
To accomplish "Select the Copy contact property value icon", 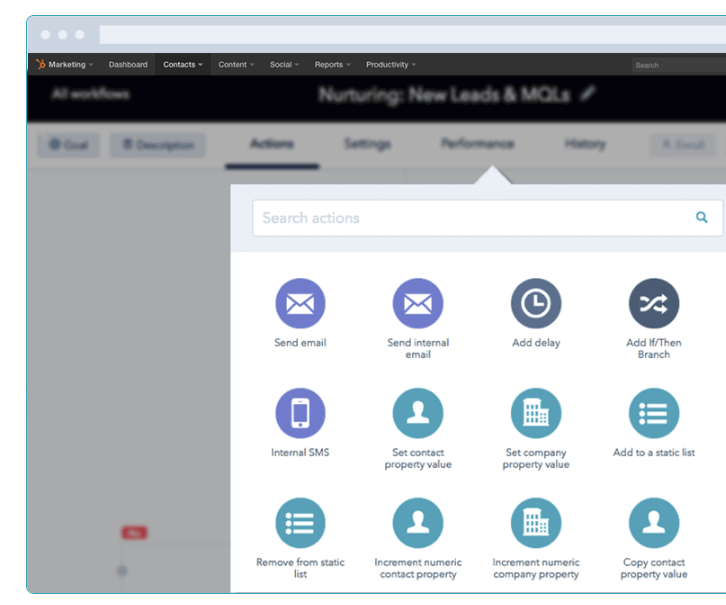I will (653, 523).
